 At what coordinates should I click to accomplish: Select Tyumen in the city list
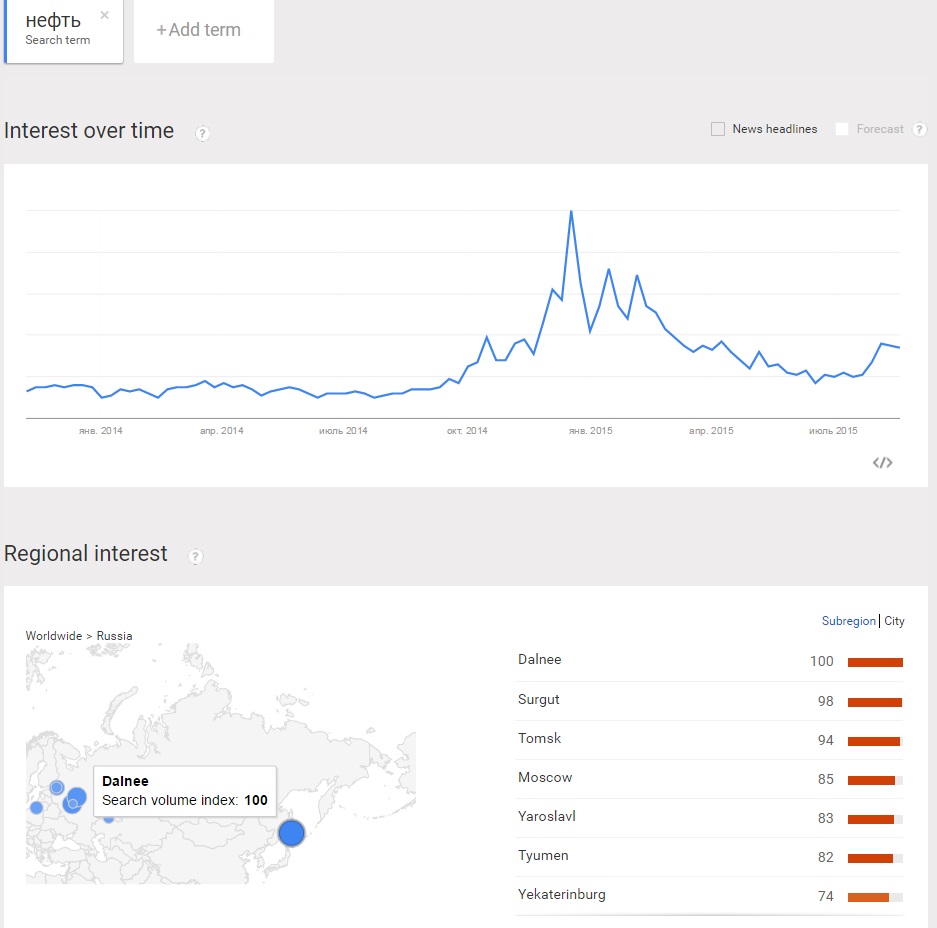[544, 856]
